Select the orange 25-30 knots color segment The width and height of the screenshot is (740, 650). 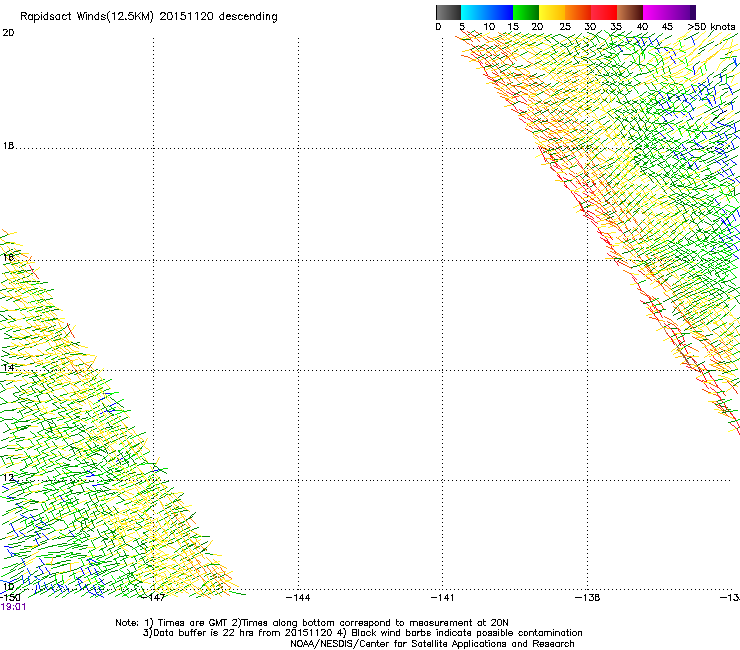coord(578,12)
